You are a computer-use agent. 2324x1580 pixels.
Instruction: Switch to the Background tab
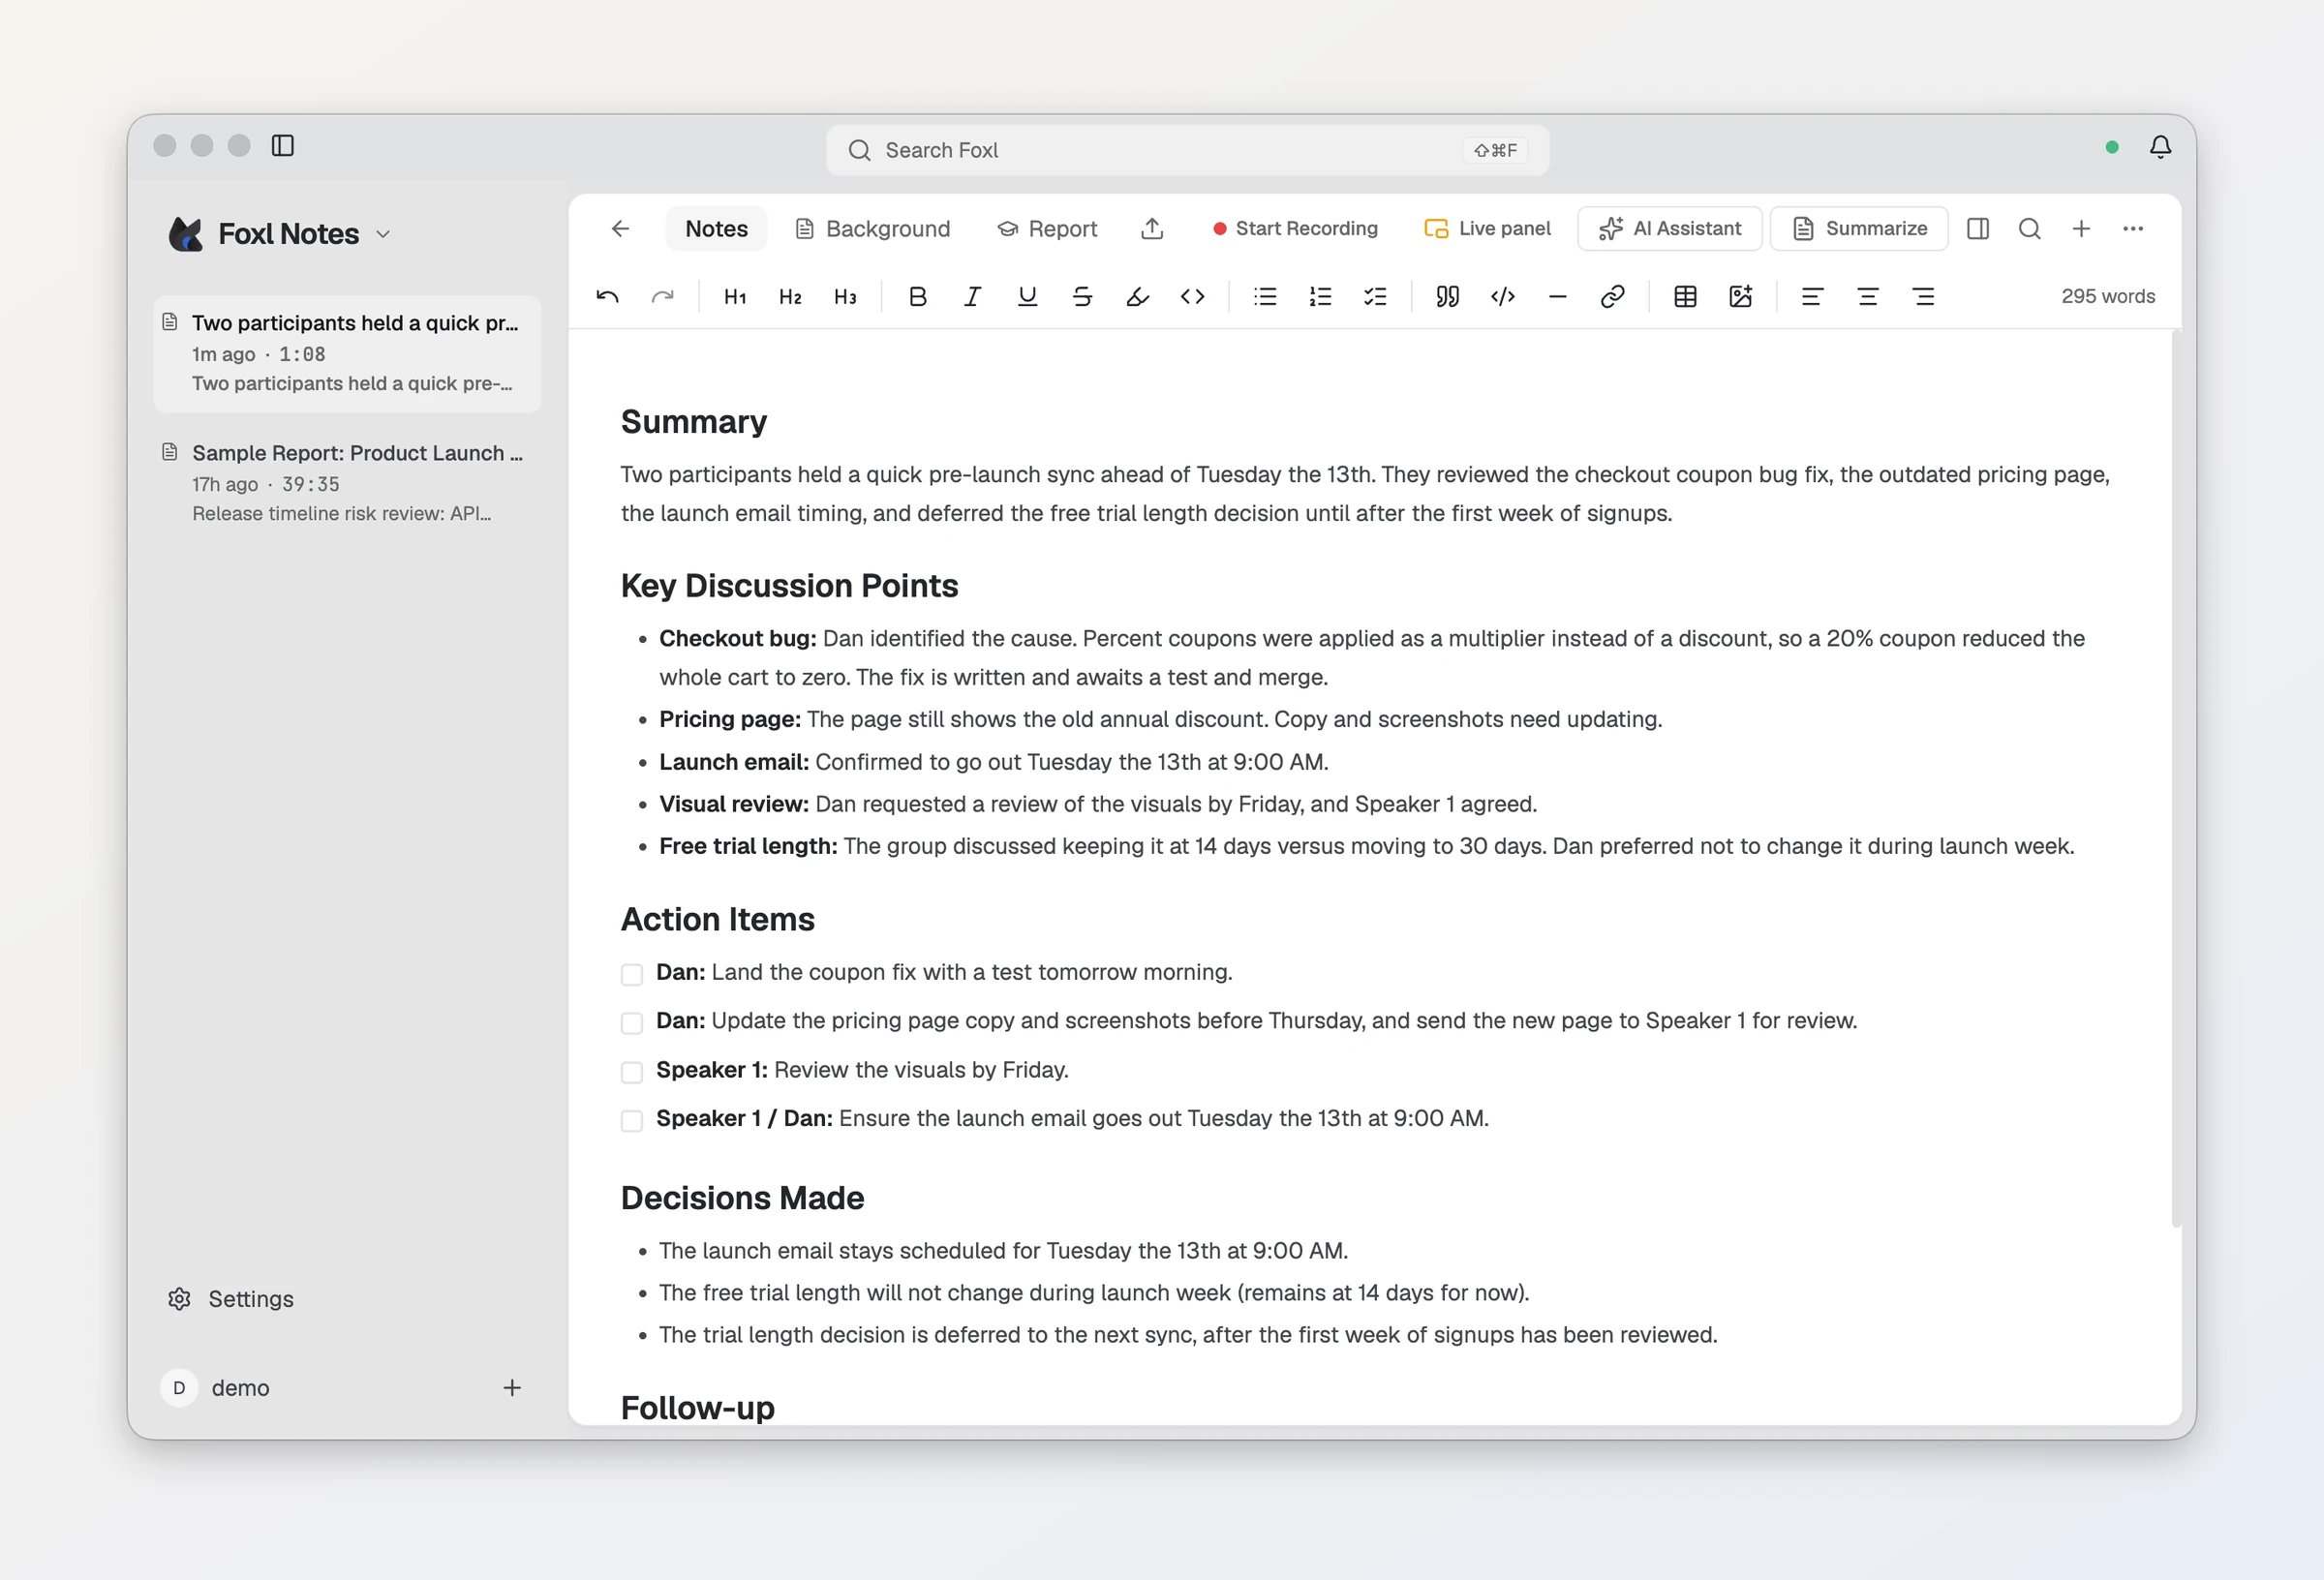[873, 229]
